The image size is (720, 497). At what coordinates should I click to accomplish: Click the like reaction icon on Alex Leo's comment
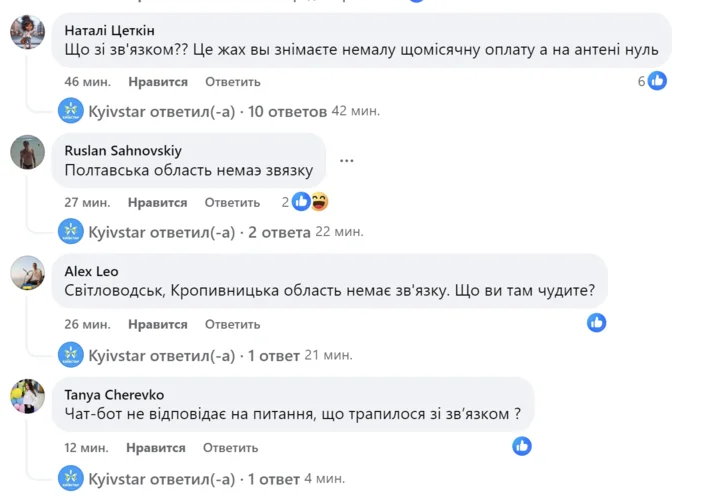click(x=597, y=322)
